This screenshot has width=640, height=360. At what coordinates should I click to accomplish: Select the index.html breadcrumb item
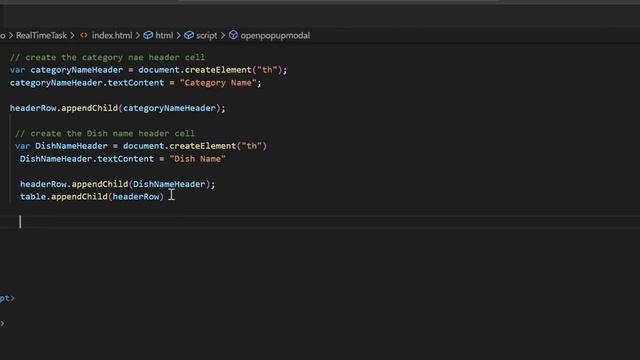[112, 36]
